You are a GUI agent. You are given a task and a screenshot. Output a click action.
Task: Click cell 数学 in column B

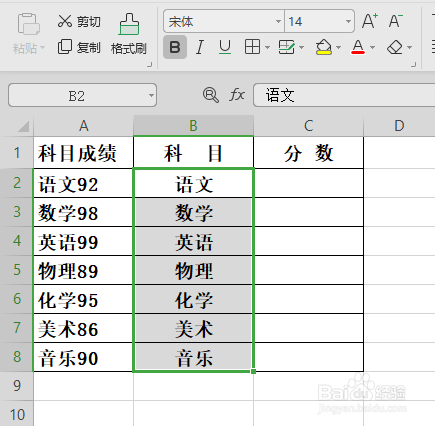194,212
